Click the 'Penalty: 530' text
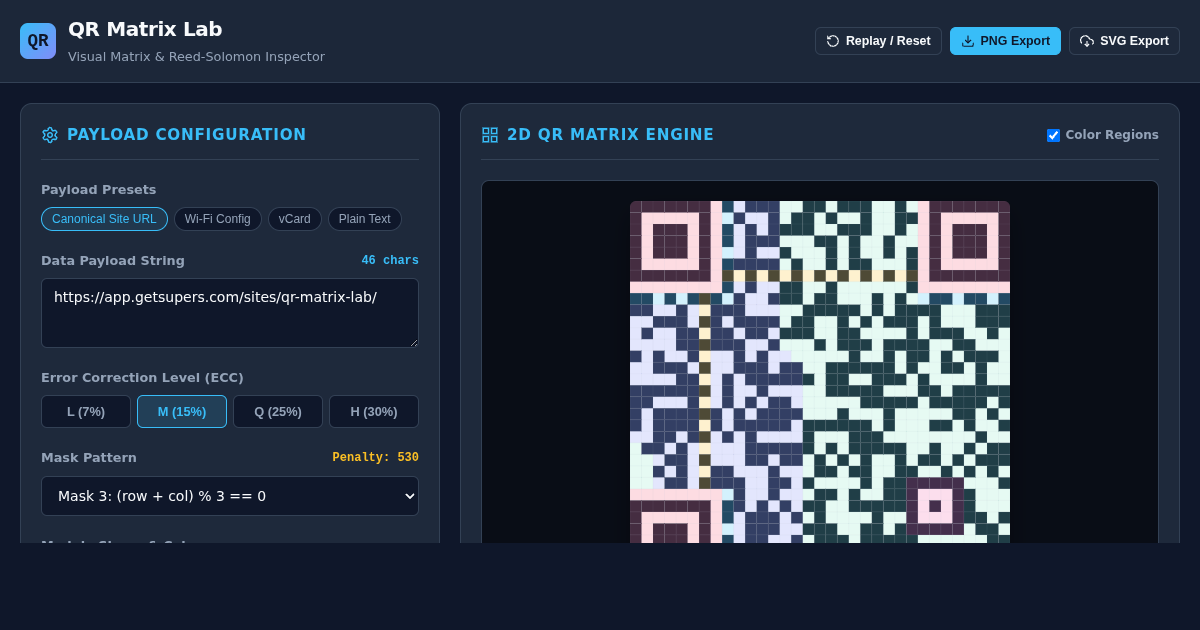This screenshot has height=630, width=1200. click(x=375, y=458)
